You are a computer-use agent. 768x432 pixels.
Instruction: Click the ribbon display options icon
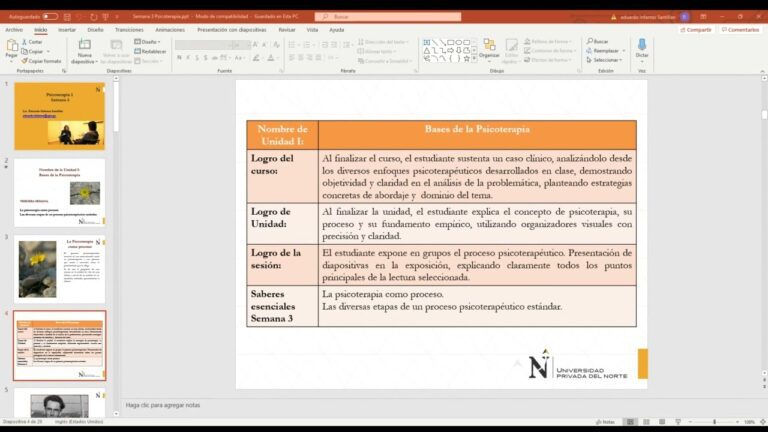[703, 17]
